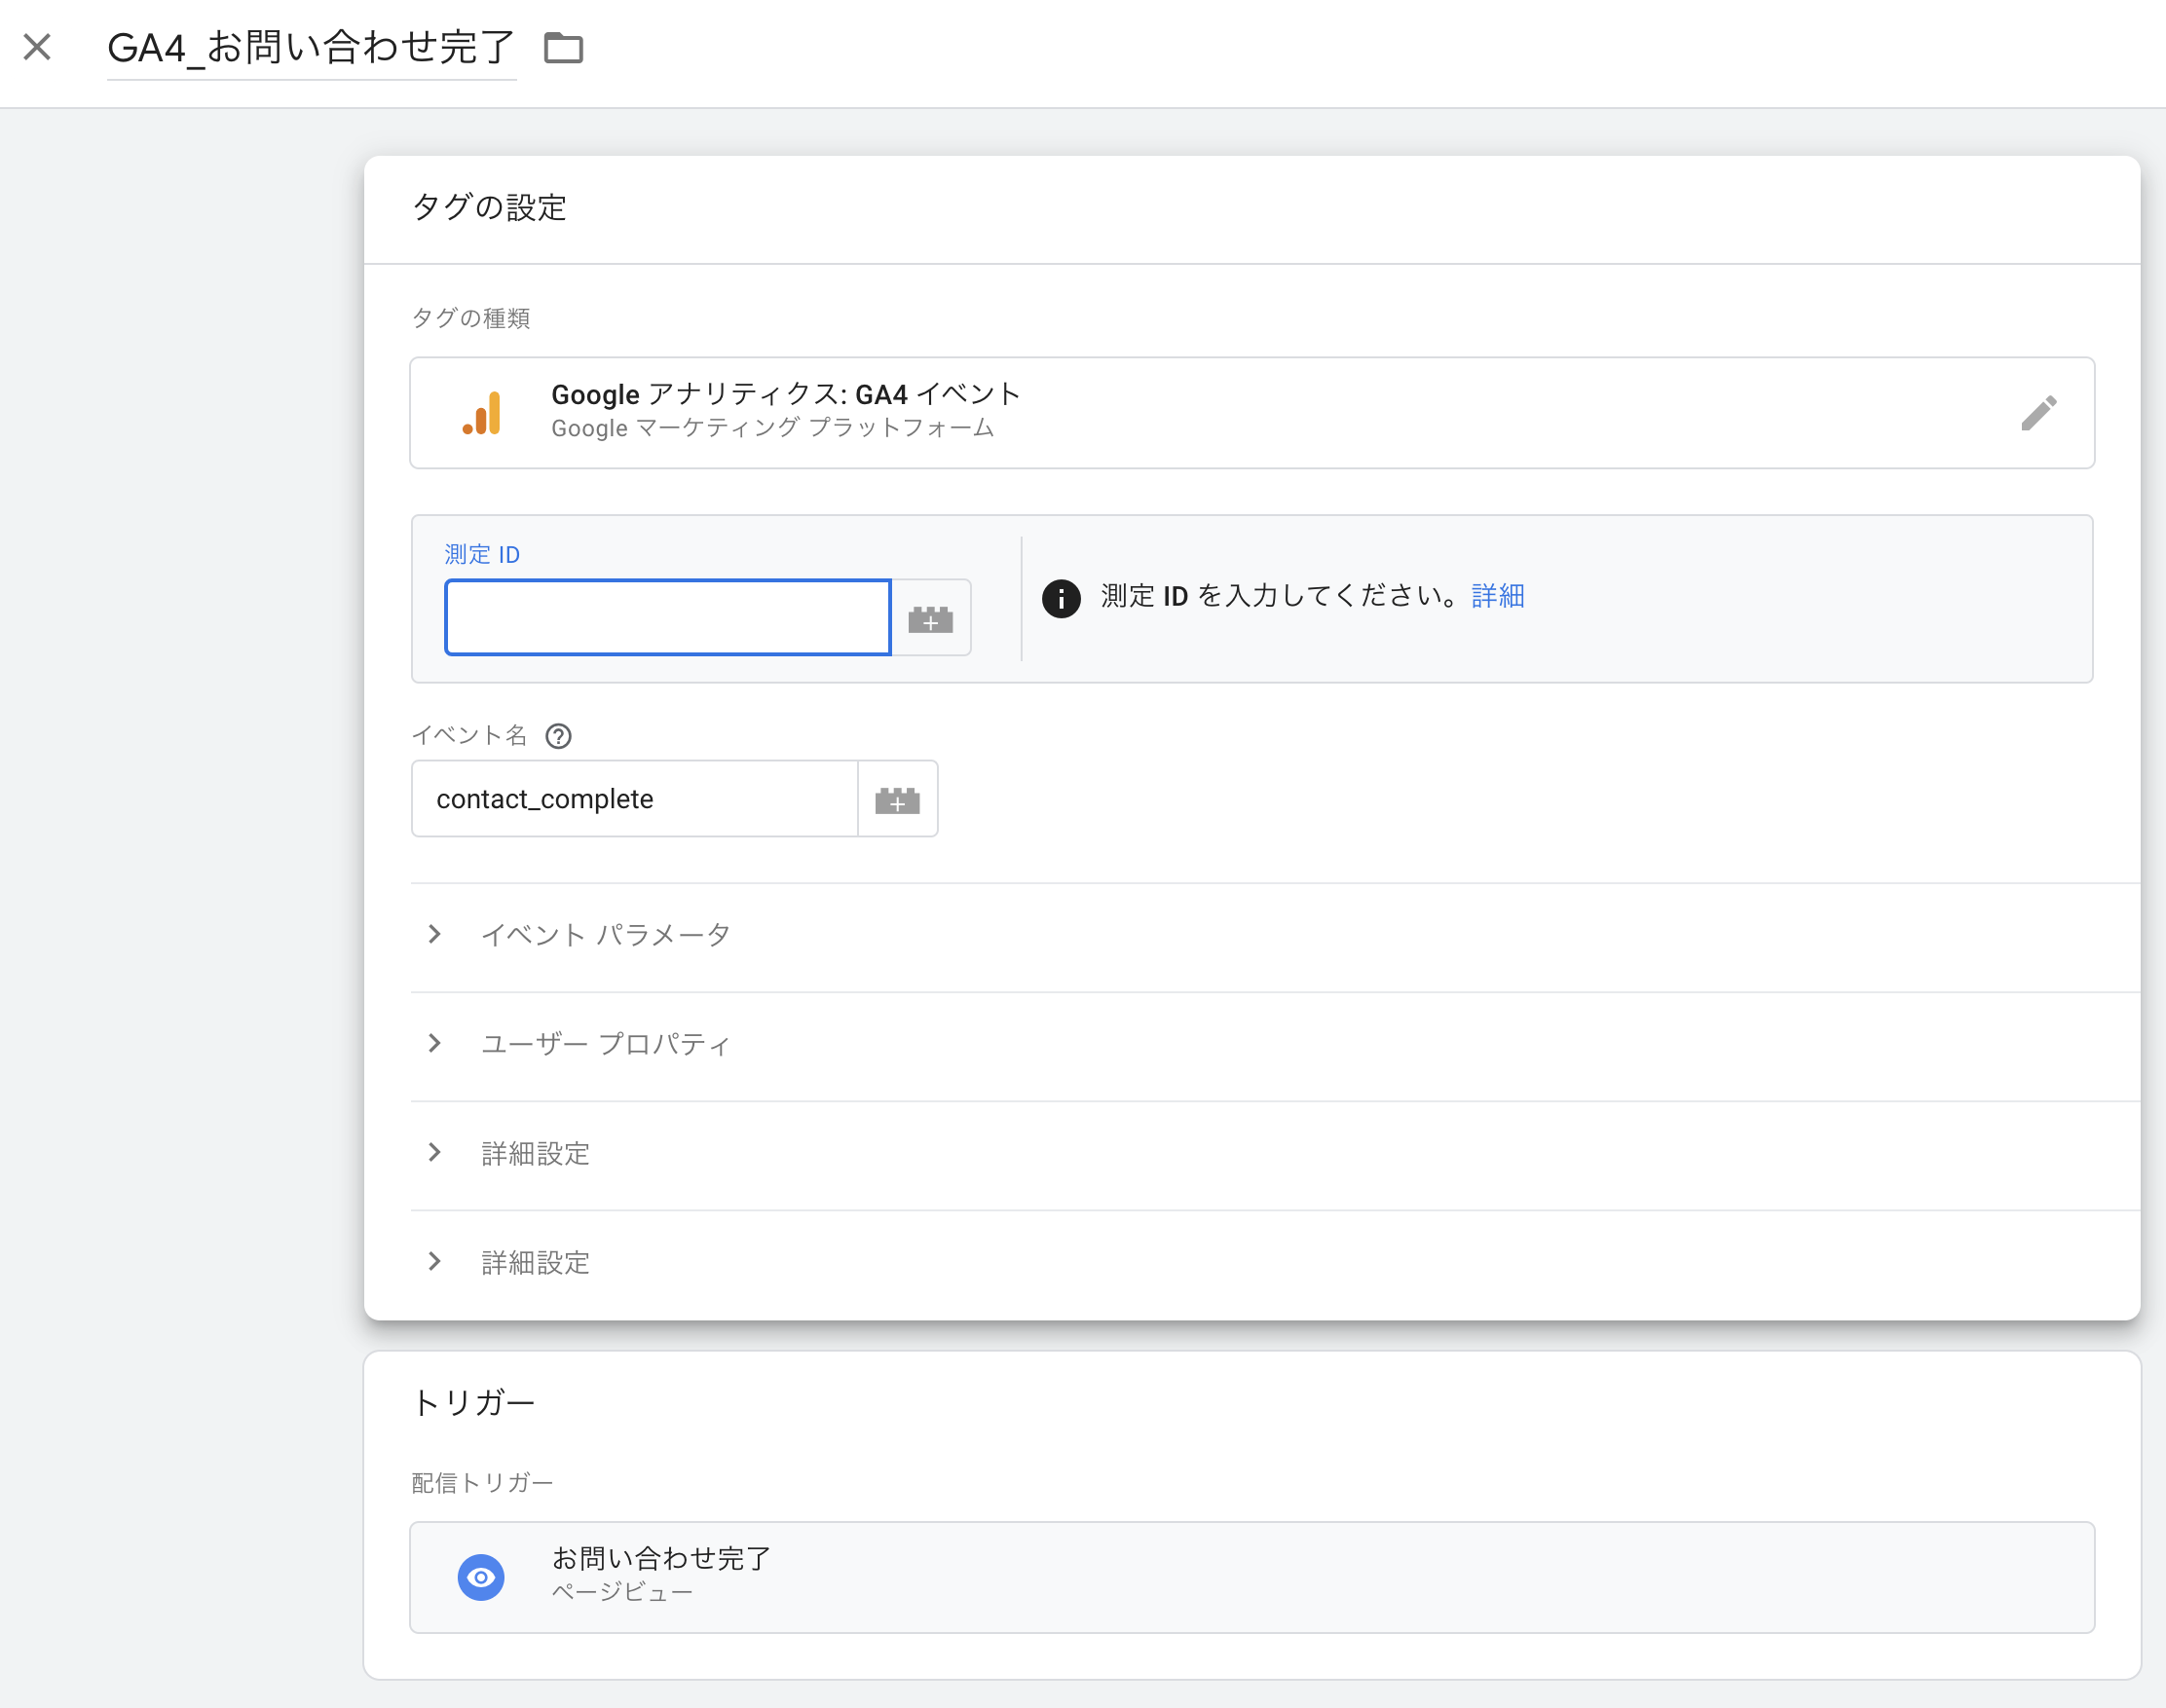Click Google マーケティング プラットフォーム subtitle
2166x1708 pixels.
[773, 428]
